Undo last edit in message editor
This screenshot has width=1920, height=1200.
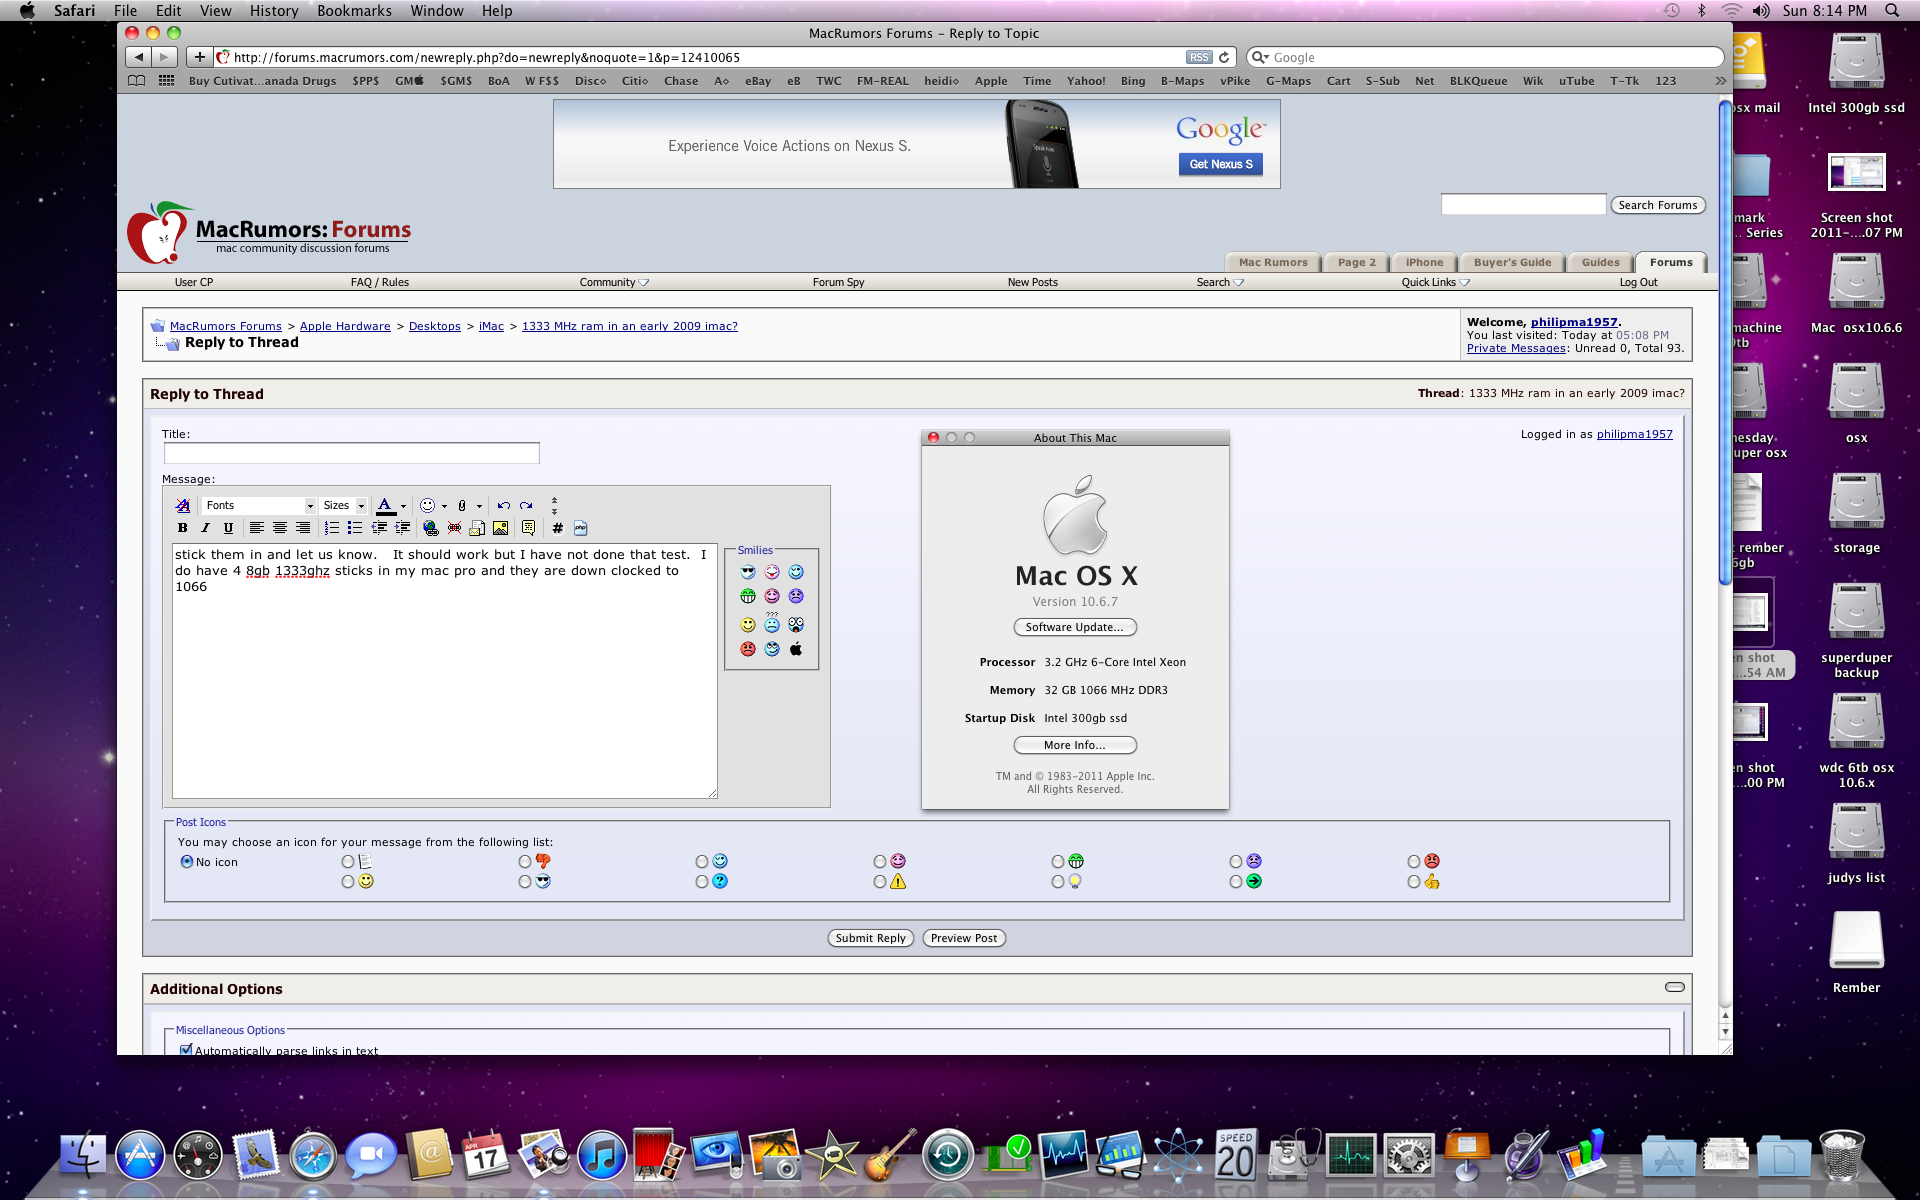pyautogui.click(x=503, y=506)
